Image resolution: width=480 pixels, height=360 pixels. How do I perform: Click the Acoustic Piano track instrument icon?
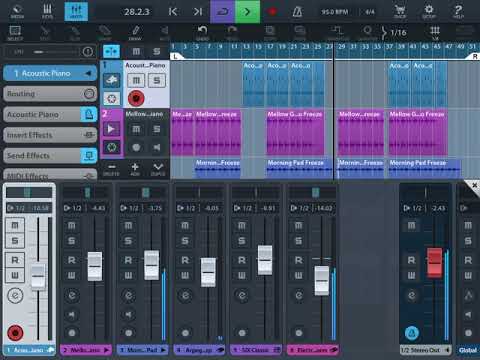[x=112, y=80]
